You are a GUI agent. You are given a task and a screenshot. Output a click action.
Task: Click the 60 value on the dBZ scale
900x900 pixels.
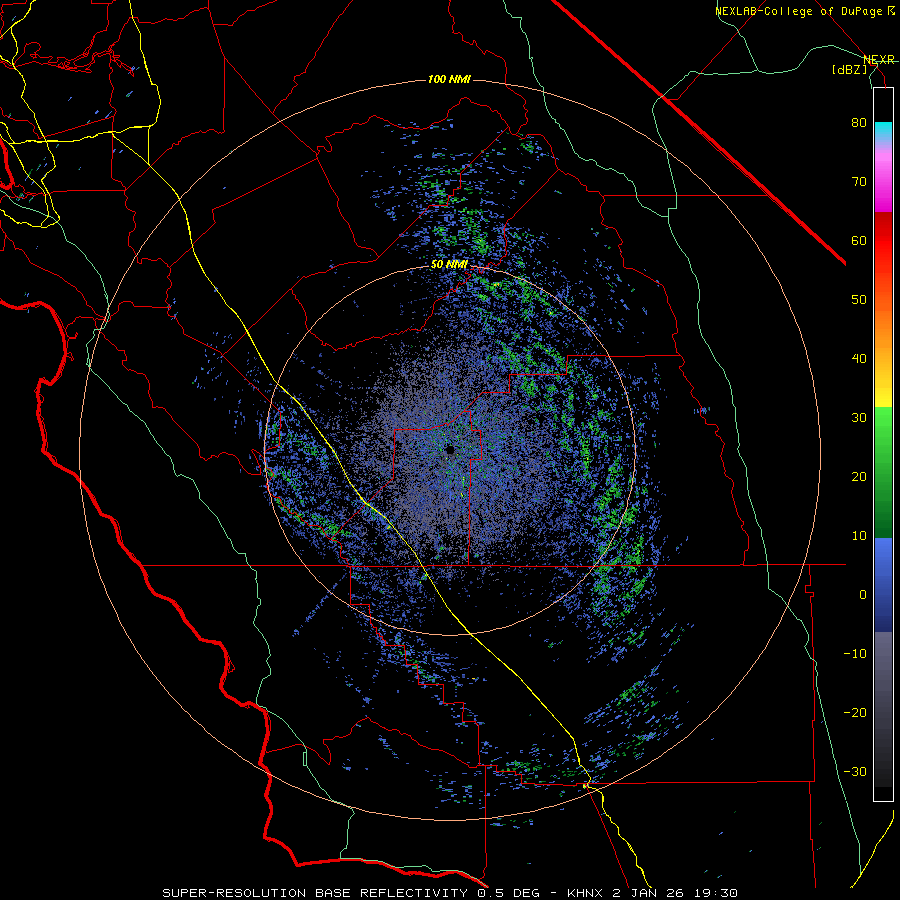859,240
